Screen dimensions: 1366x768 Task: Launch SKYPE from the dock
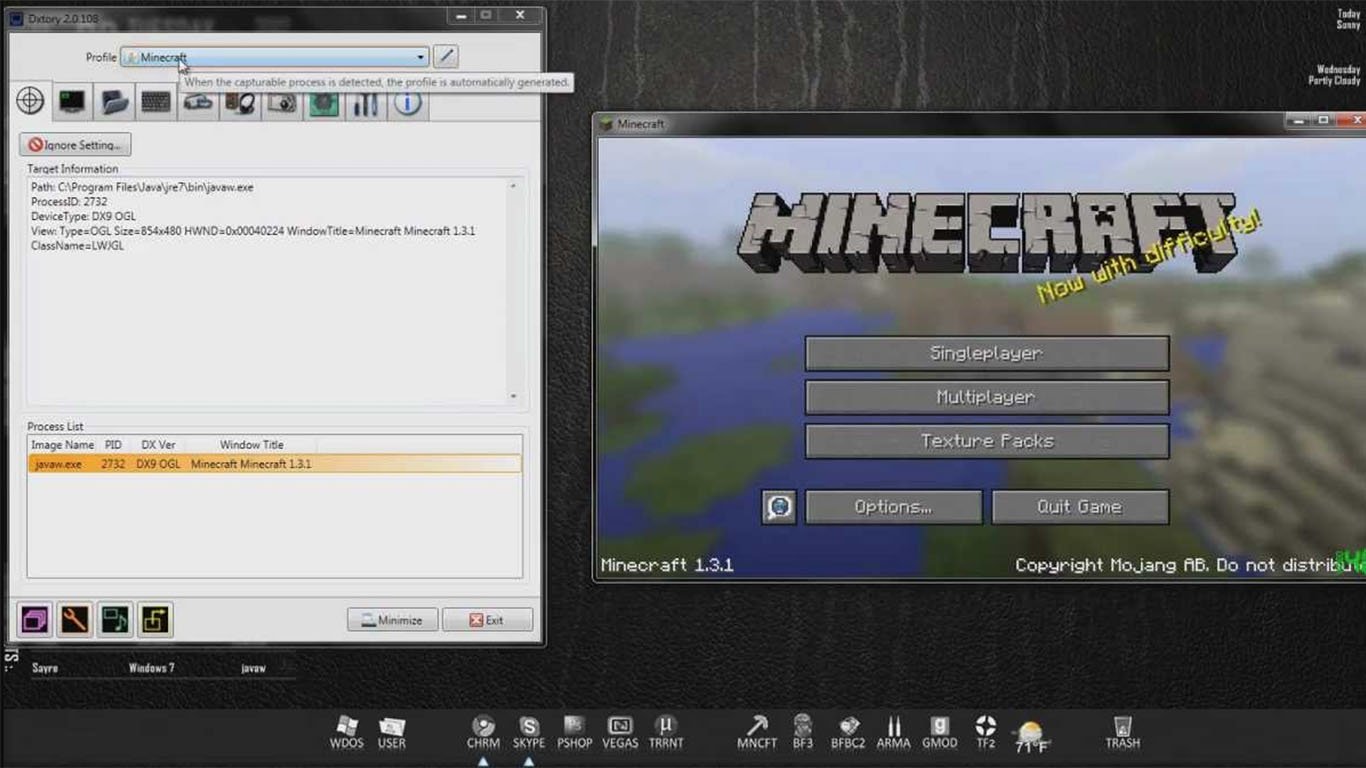point(529,733)
